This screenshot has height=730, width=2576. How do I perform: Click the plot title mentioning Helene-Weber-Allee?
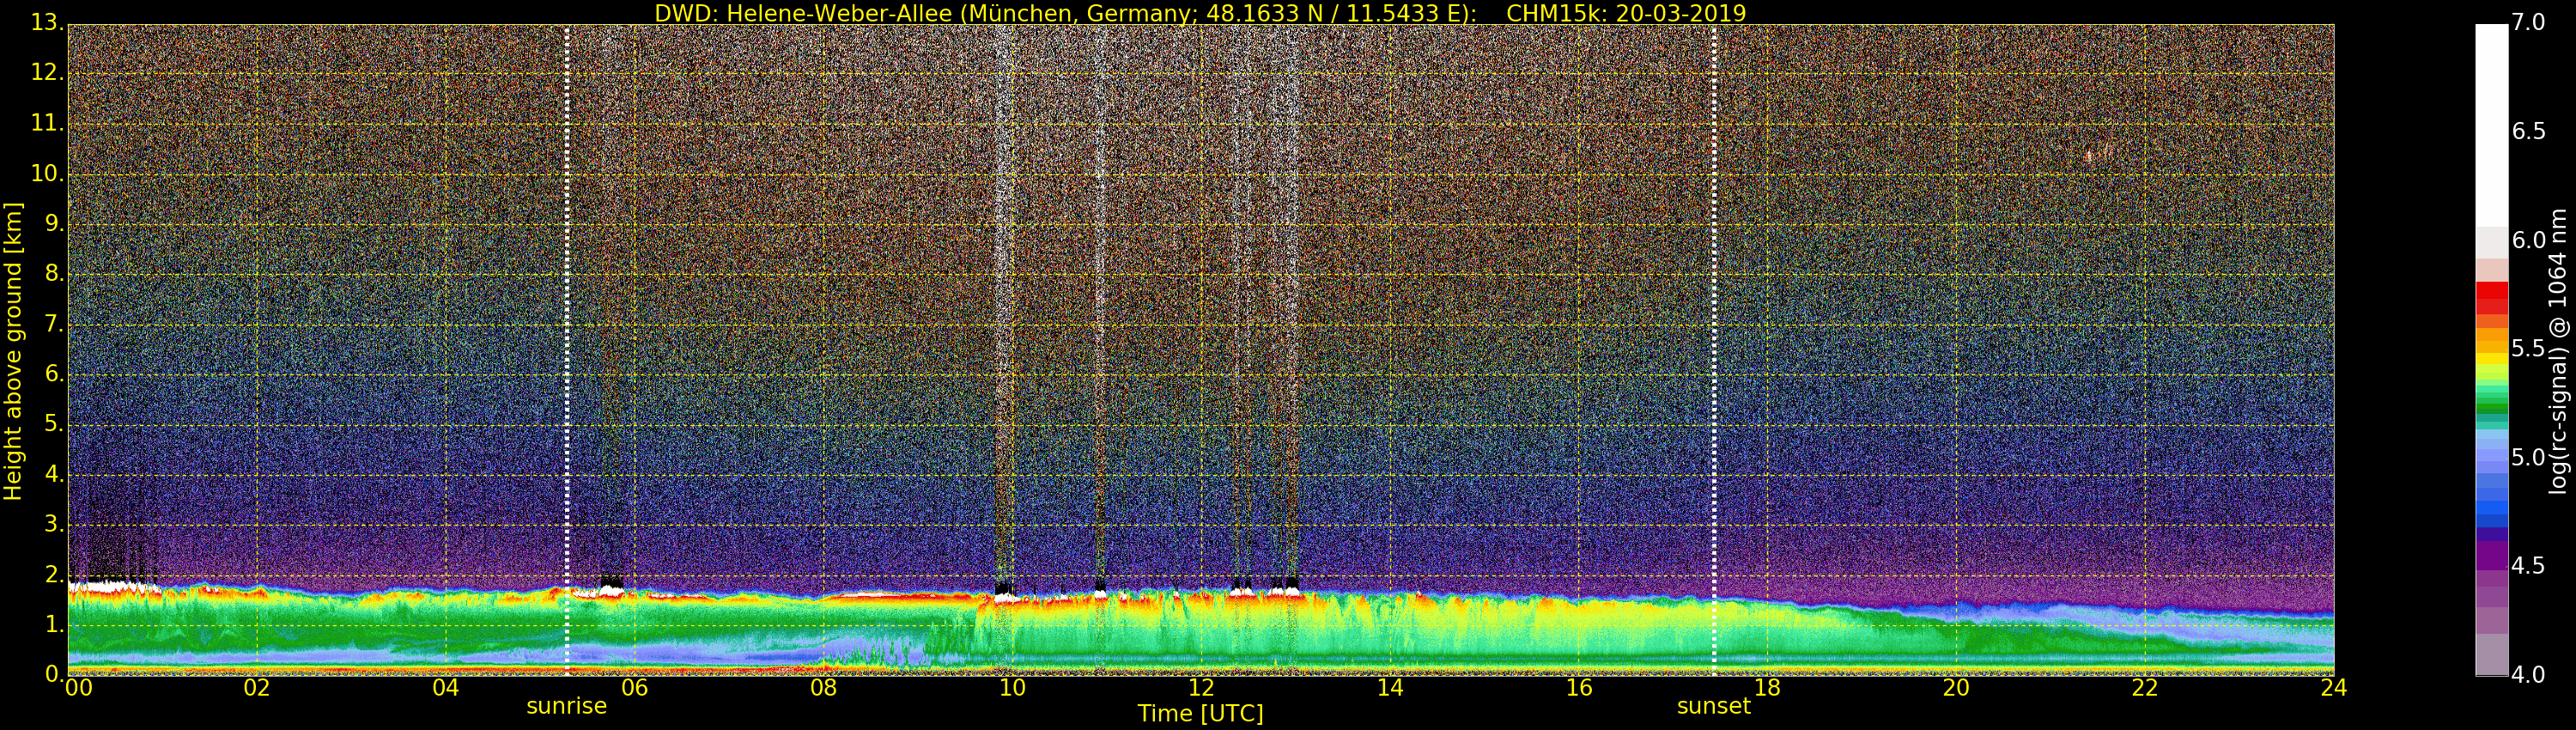[x=1200, y=13]
